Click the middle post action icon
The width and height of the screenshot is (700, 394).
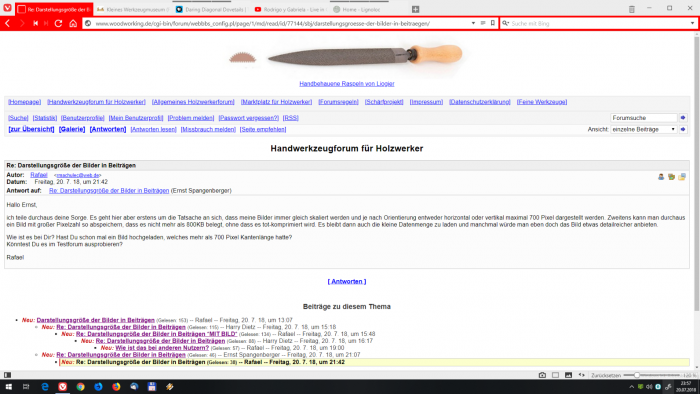point(671,177)
